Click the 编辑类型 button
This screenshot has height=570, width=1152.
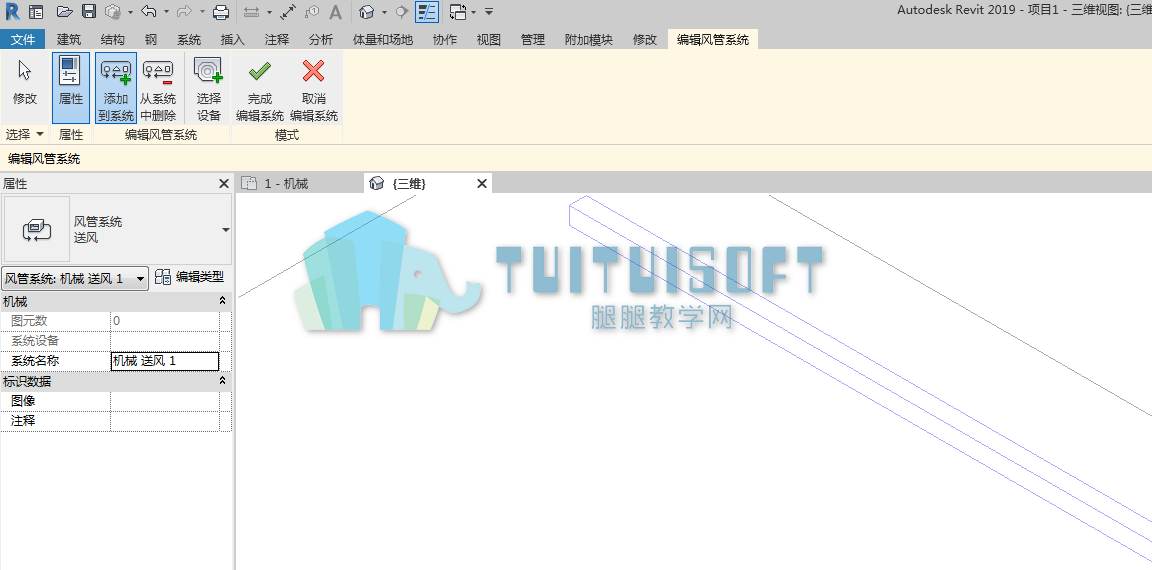[190, 278]
